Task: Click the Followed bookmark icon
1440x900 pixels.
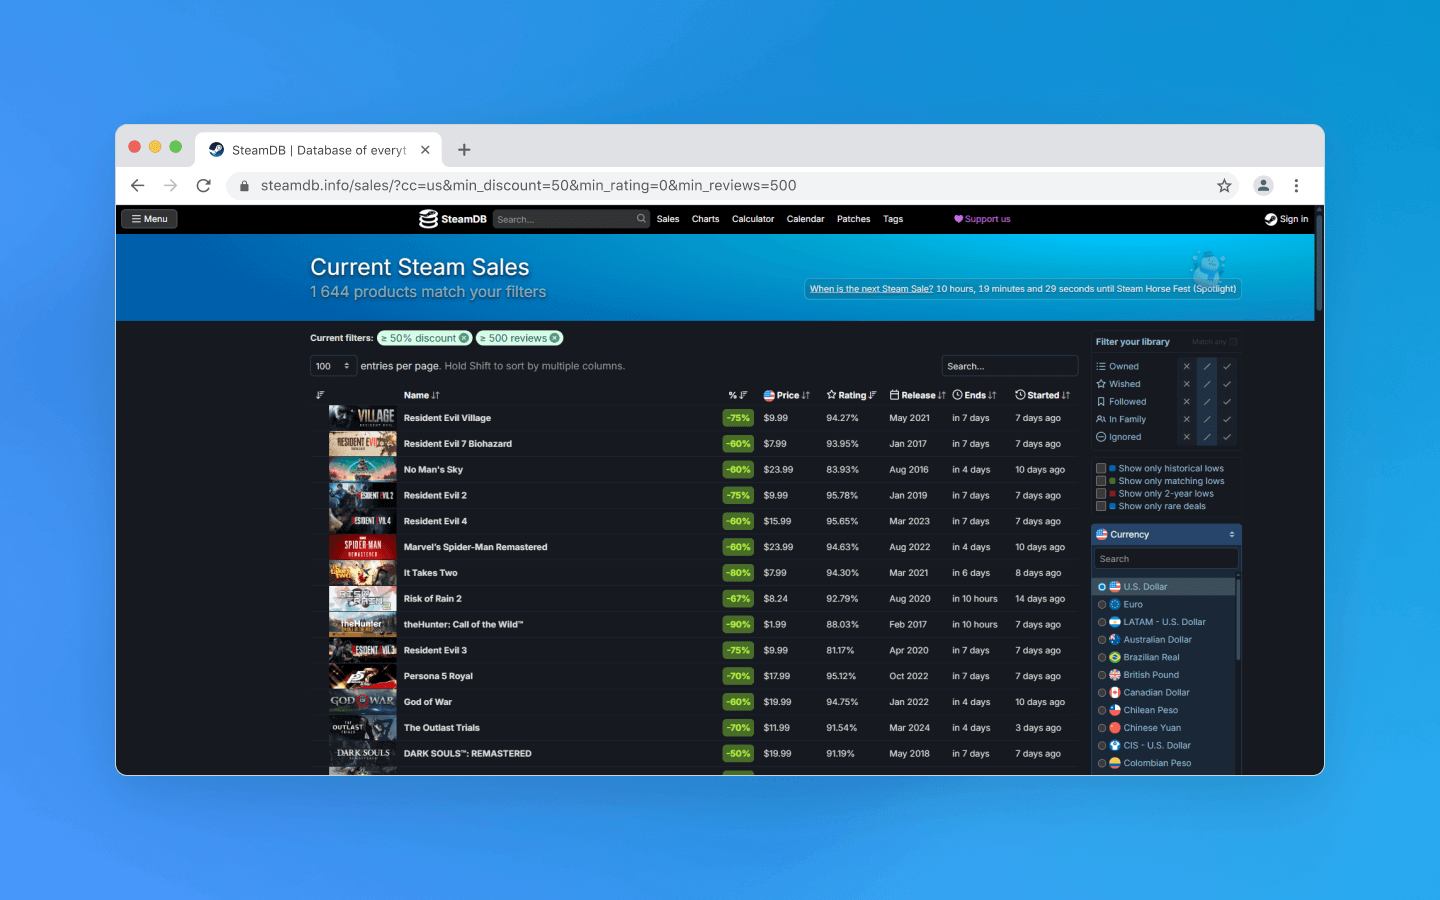Action: click(x=1101, y=401)
